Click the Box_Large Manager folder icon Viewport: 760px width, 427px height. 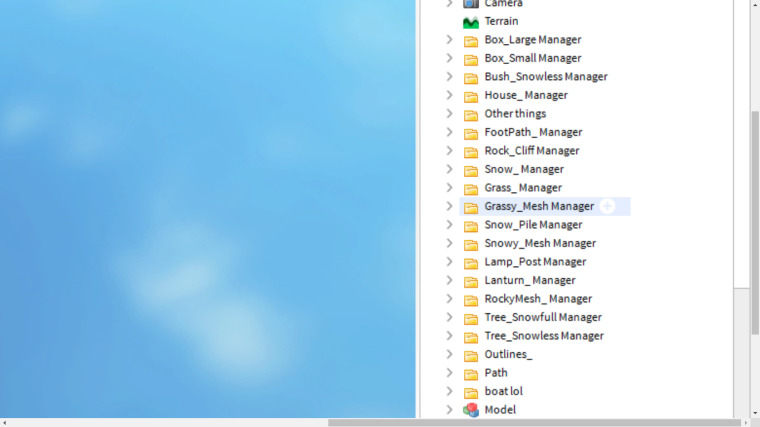(x=471, y=41)
